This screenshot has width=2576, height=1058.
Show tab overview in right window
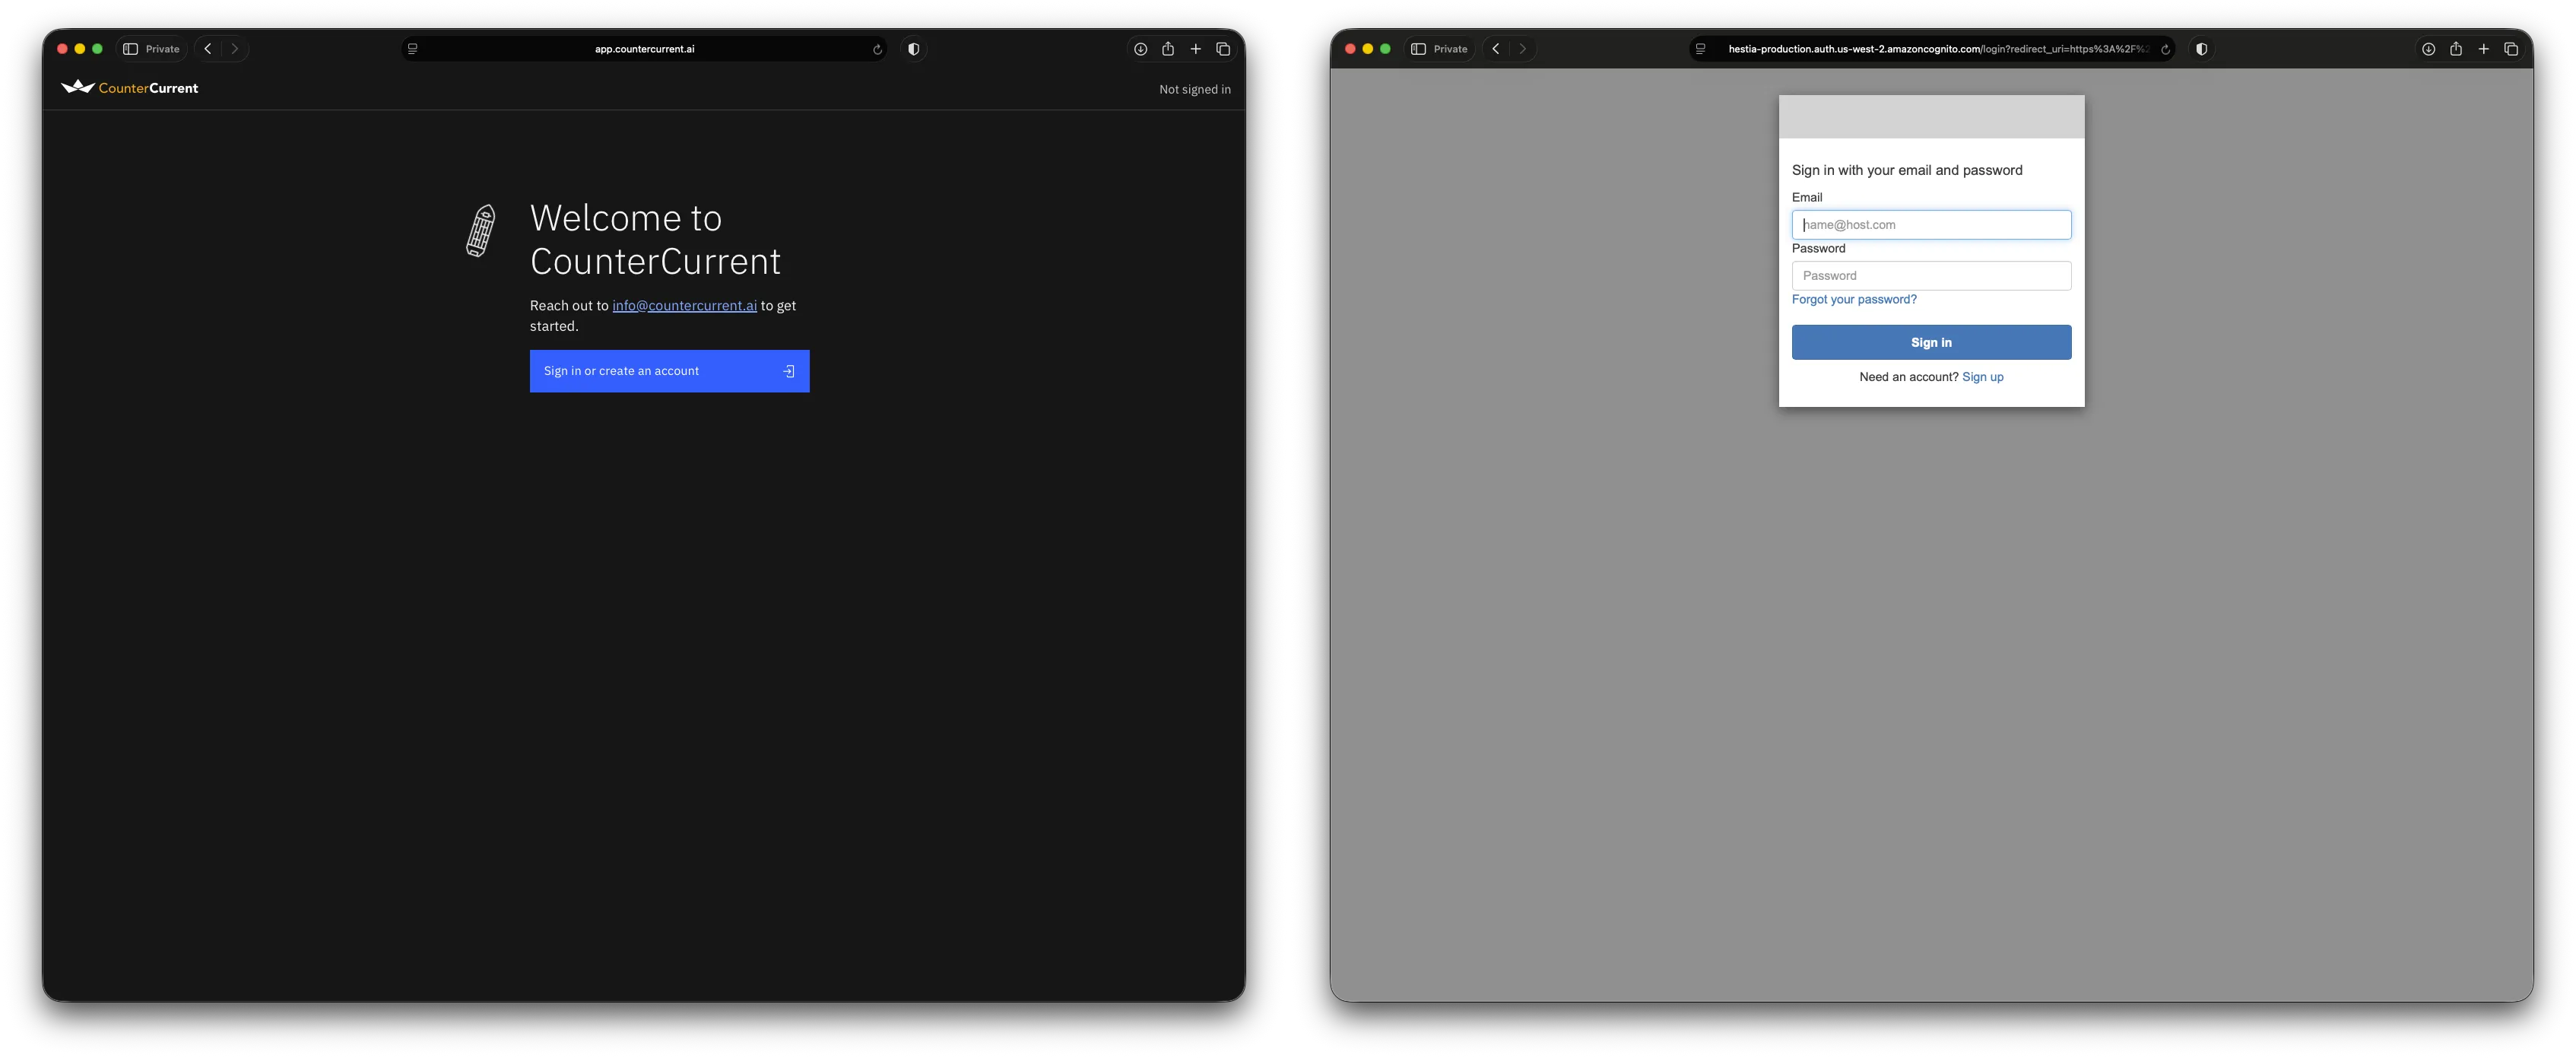[2511, 49]
